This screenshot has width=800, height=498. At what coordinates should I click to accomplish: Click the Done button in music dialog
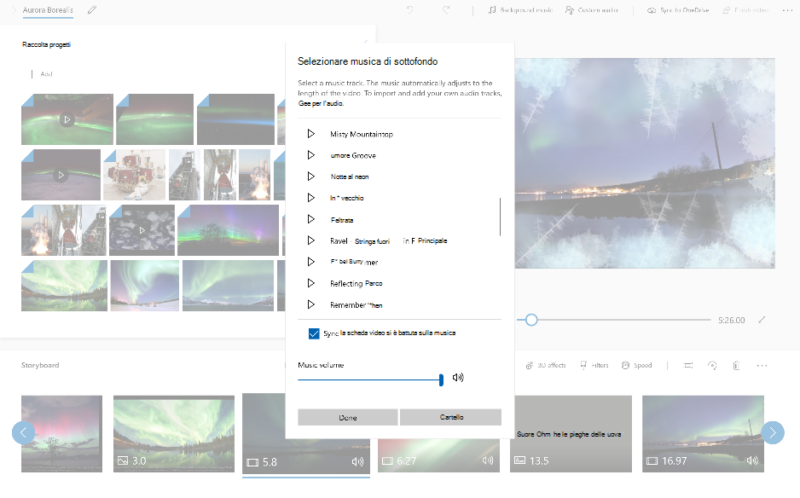click(x=348, y=417)
